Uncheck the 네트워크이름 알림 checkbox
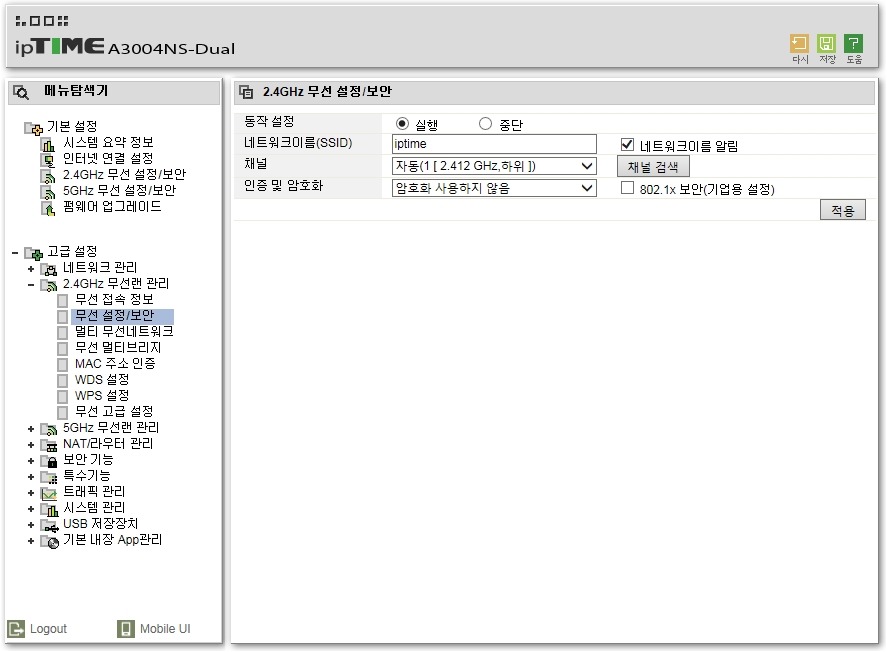The image size is (887, 652). click(x=627, y=145)
